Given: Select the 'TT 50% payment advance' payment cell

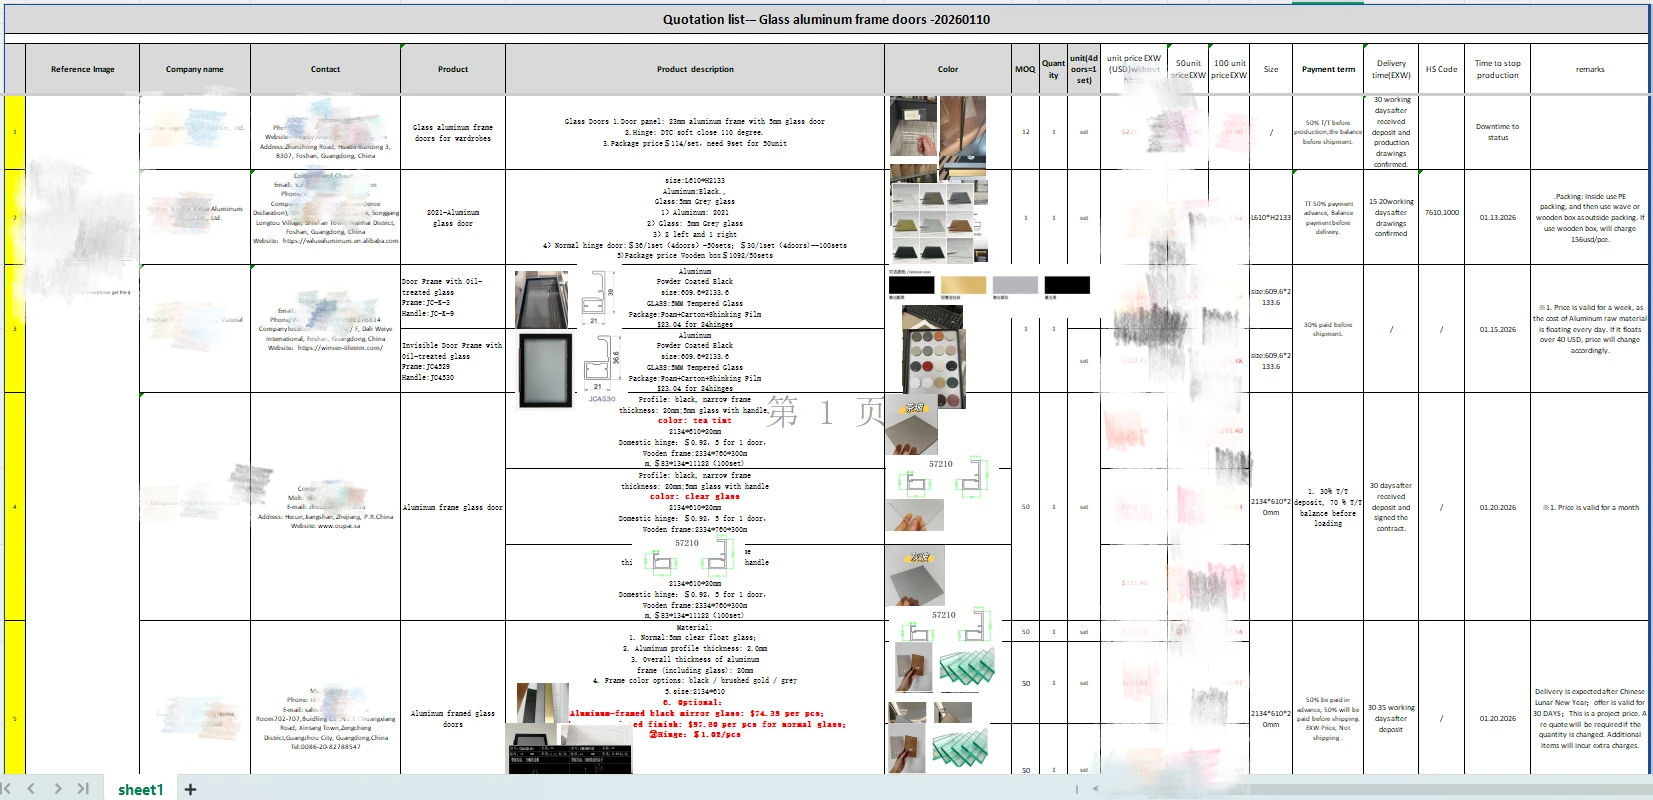Looking at the screenshot, I should pyautogui.click(x=1328, y=217).
